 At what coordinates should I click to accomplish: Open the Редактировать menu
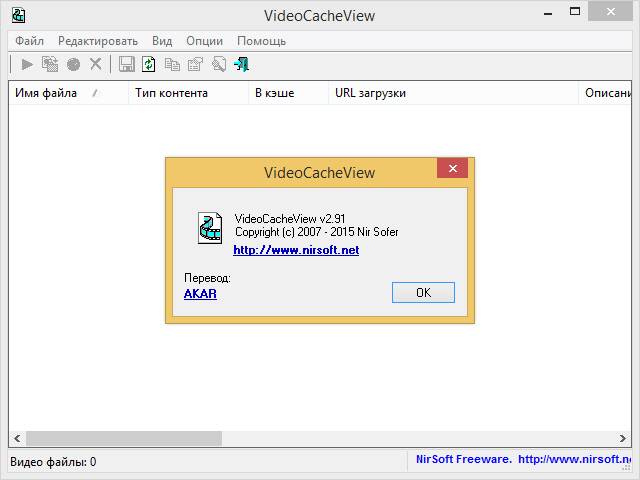tap(98, 41)
